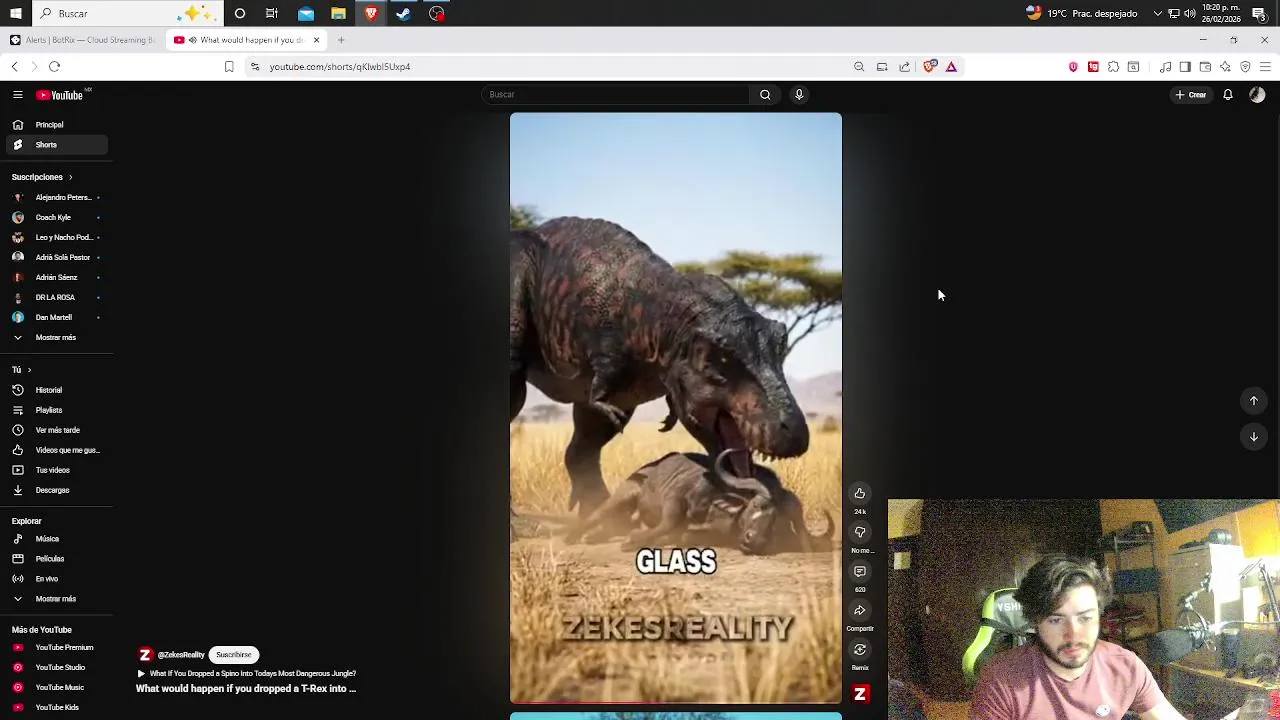Expand Mostrar más under subscriptions
The height and width of the screenshot is (720, 1280).
pos(56,337)
